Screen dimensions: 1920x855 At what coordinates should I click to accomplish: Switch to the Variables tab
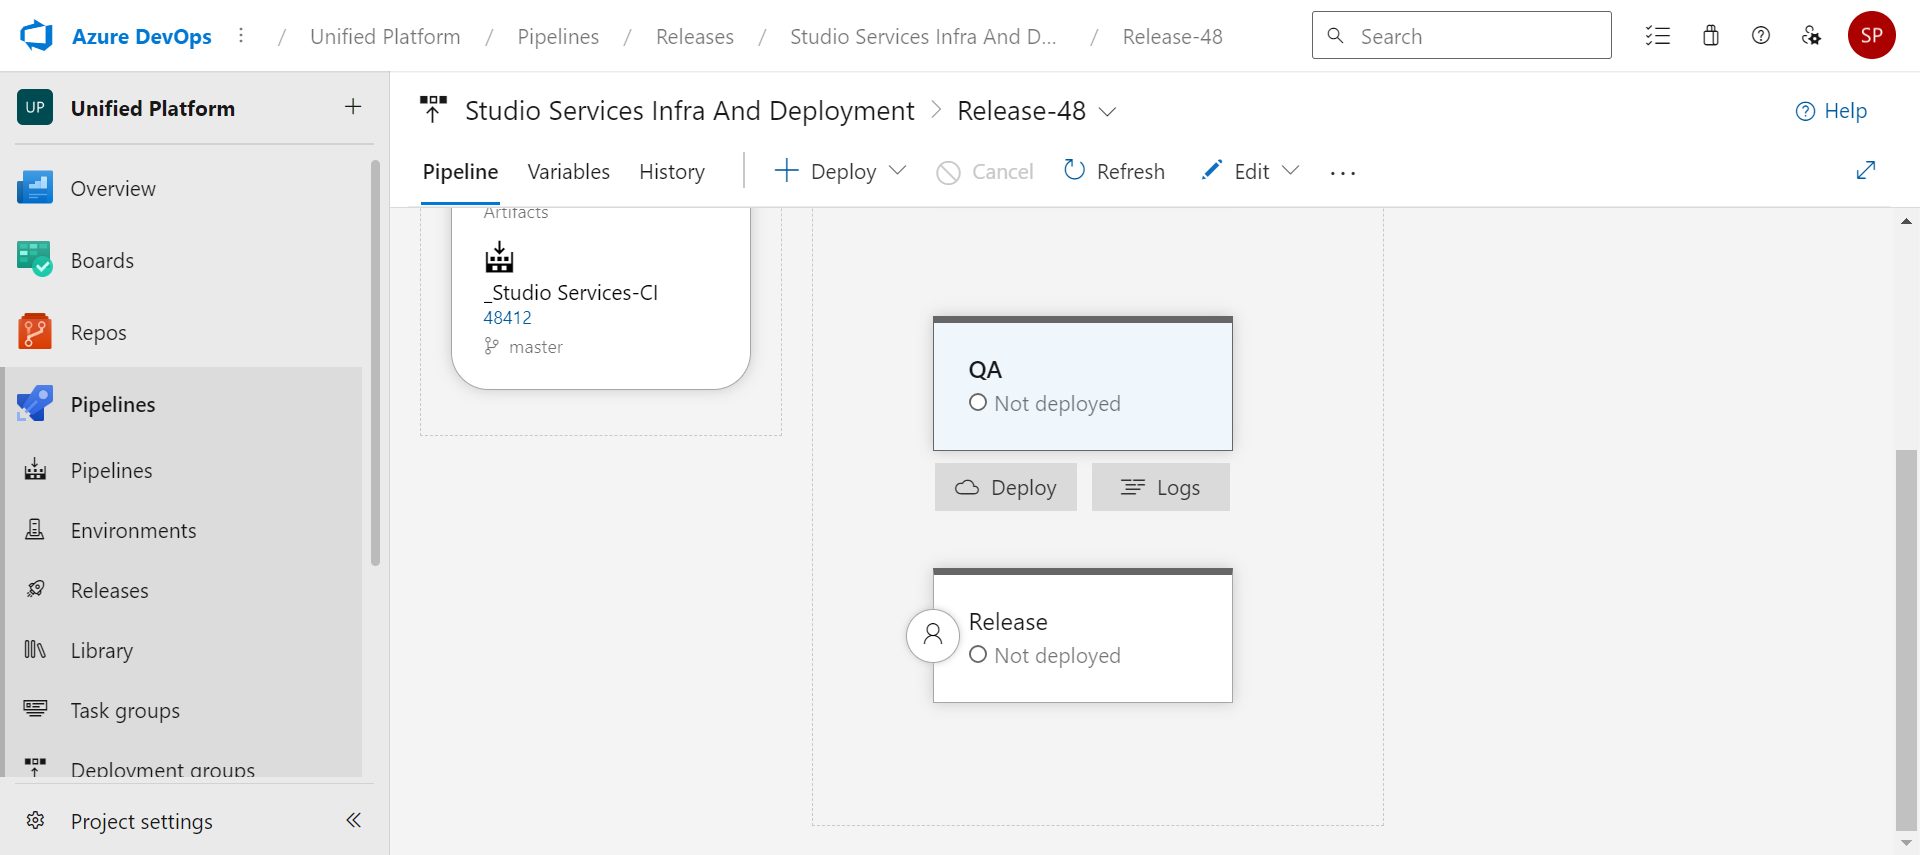pyautogui.click(x=568, y=172)
